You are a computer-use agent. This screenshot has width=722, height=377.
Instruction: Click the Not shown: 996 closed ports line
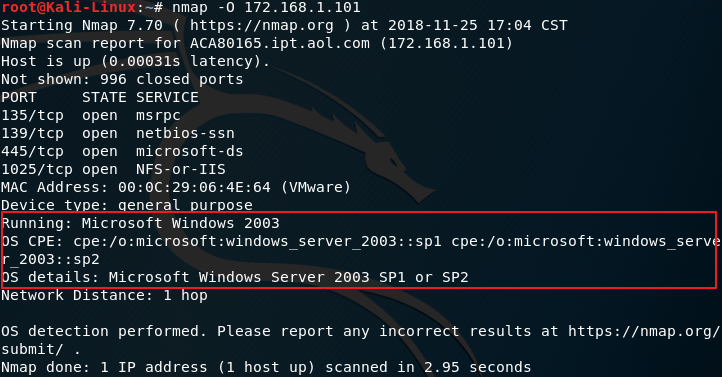pyautogui.click(x=122, y=79)
